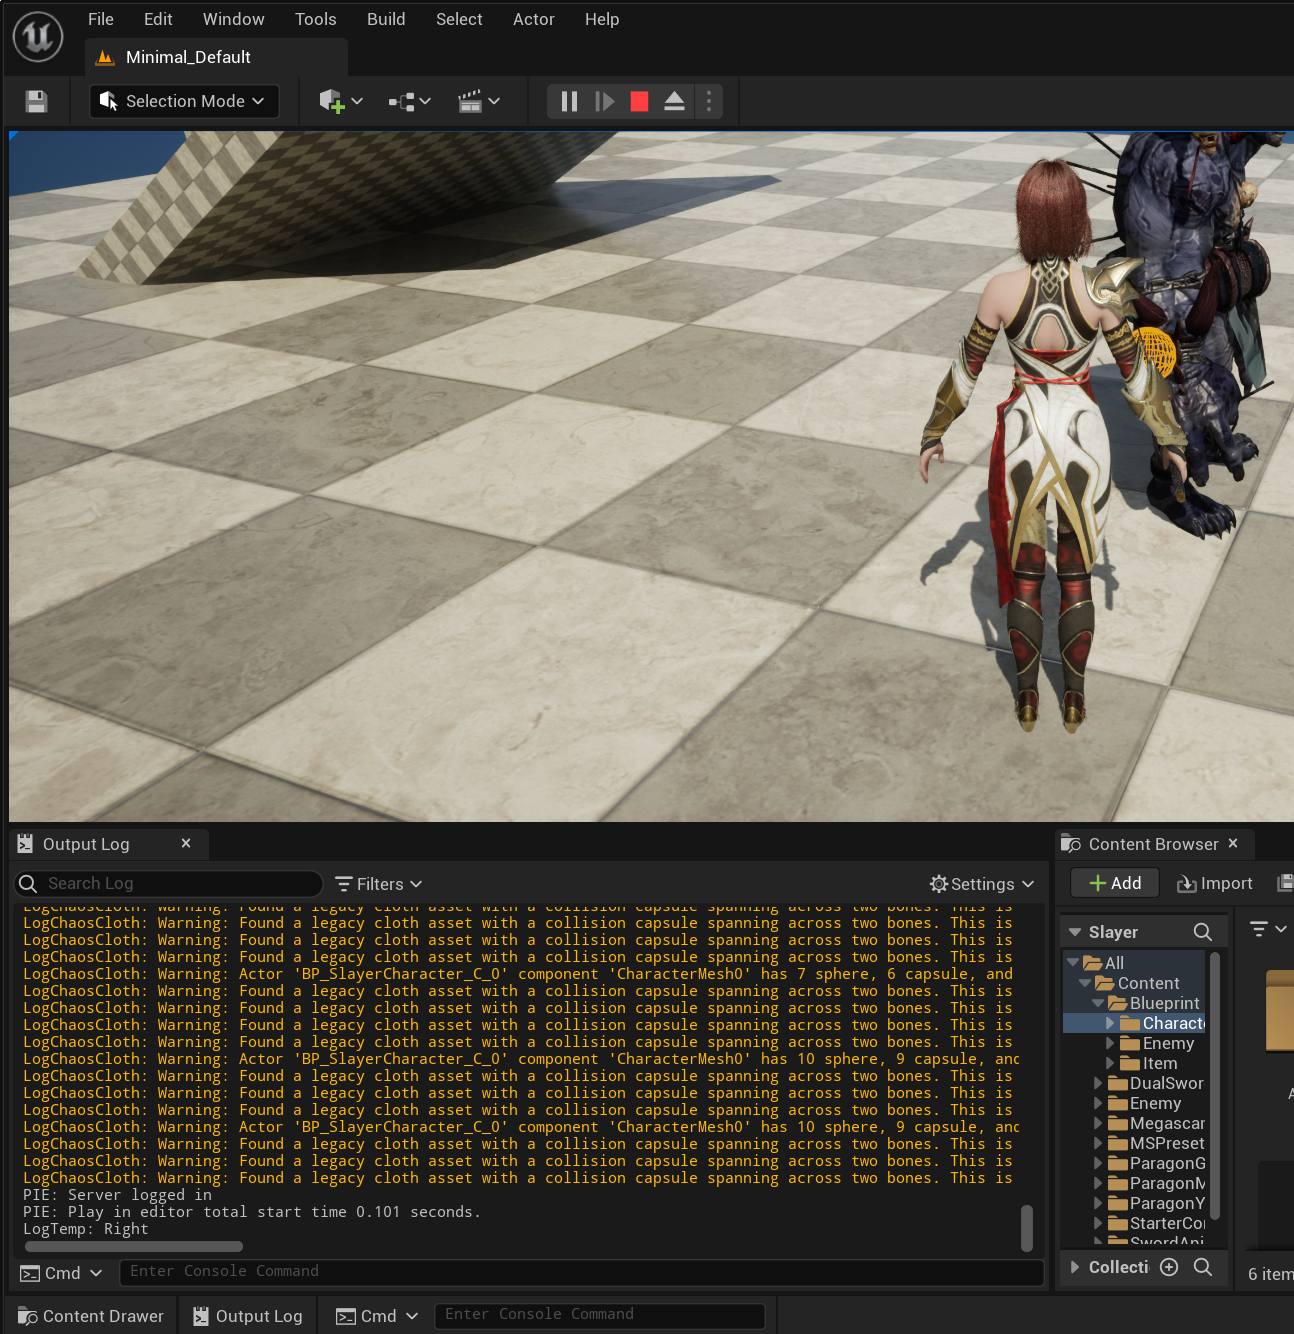Save the current level with disk icon
Viewport: 1294px width, 1334px height.
click(36, 101)
